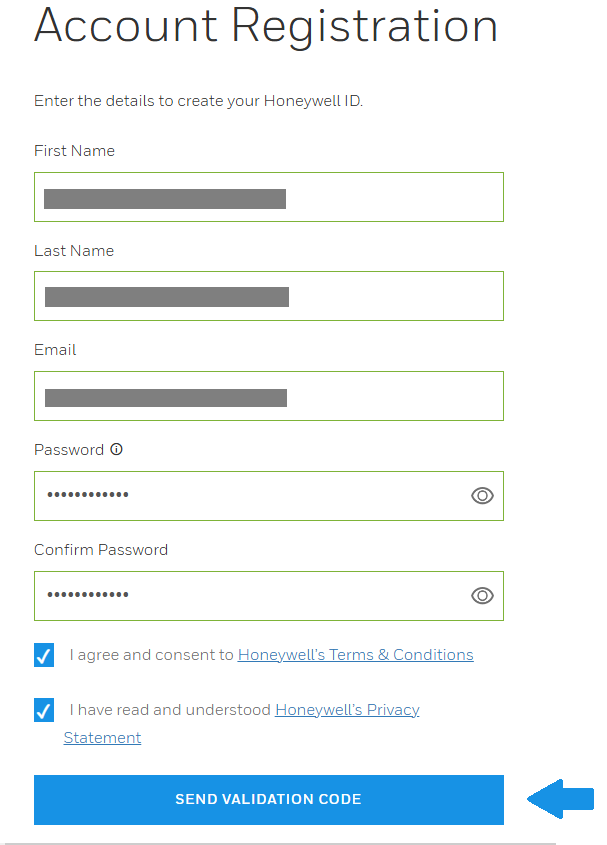This screenshot has height=845, width=607.
Task: Reveal confirm password with eye icon
Action: (x=482, y=595)
